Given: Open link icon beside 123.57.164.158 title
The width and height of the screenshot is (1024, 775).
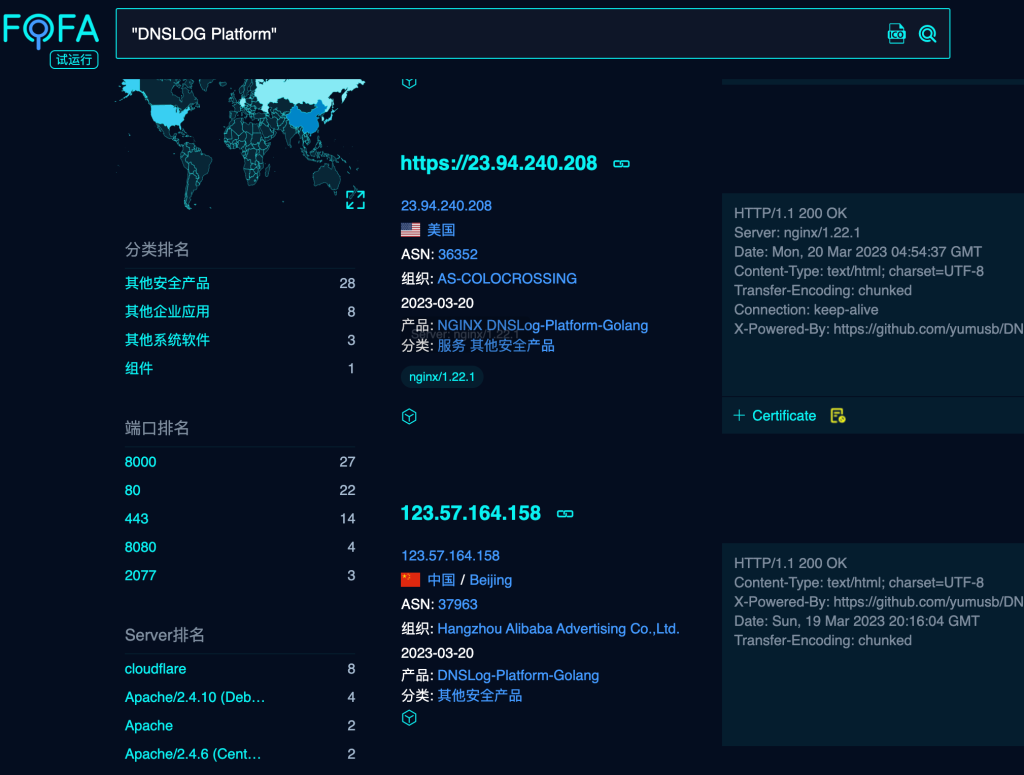Looking at the screenshot, I should 565,514.
